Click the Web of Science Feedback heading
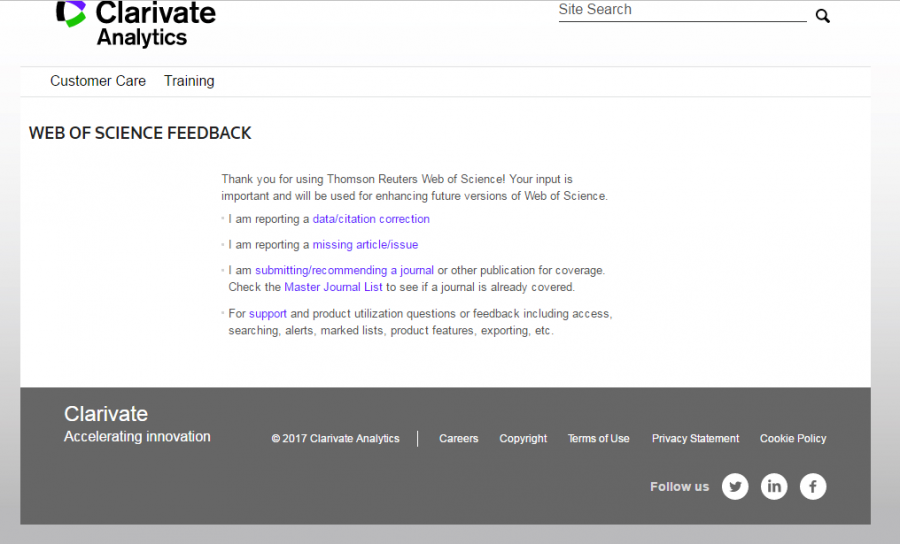The image size is (900, 544). point(140,133)
